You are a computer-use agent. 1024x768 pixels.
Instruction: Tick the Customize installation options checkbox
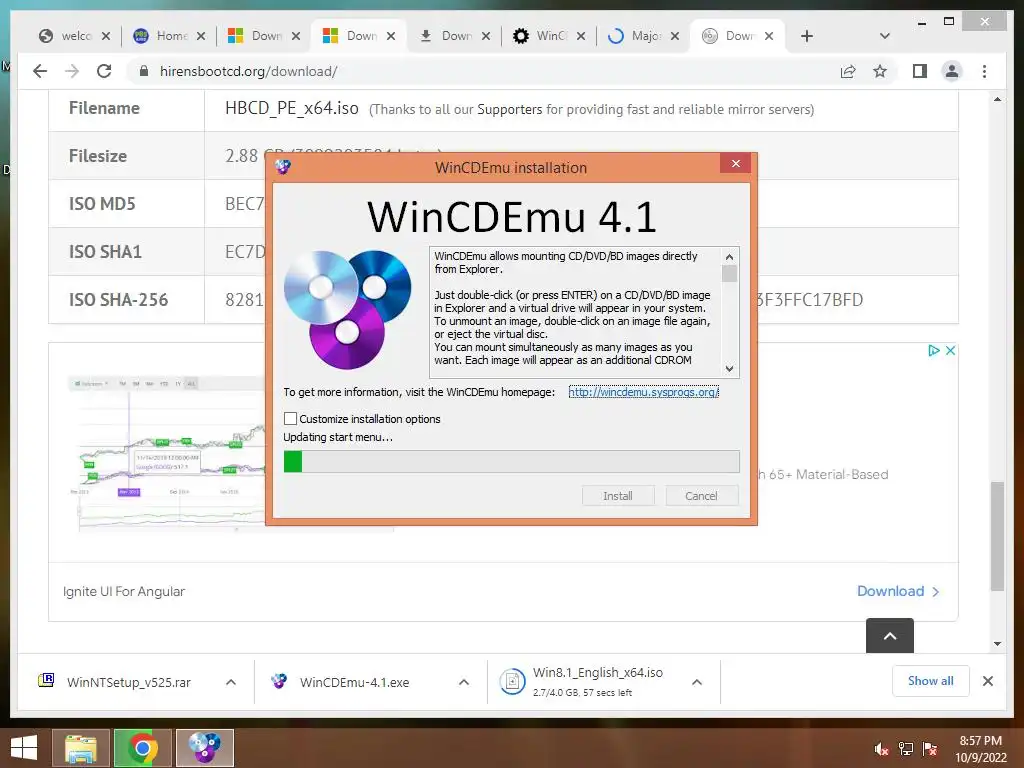click(x=291, y=419)
